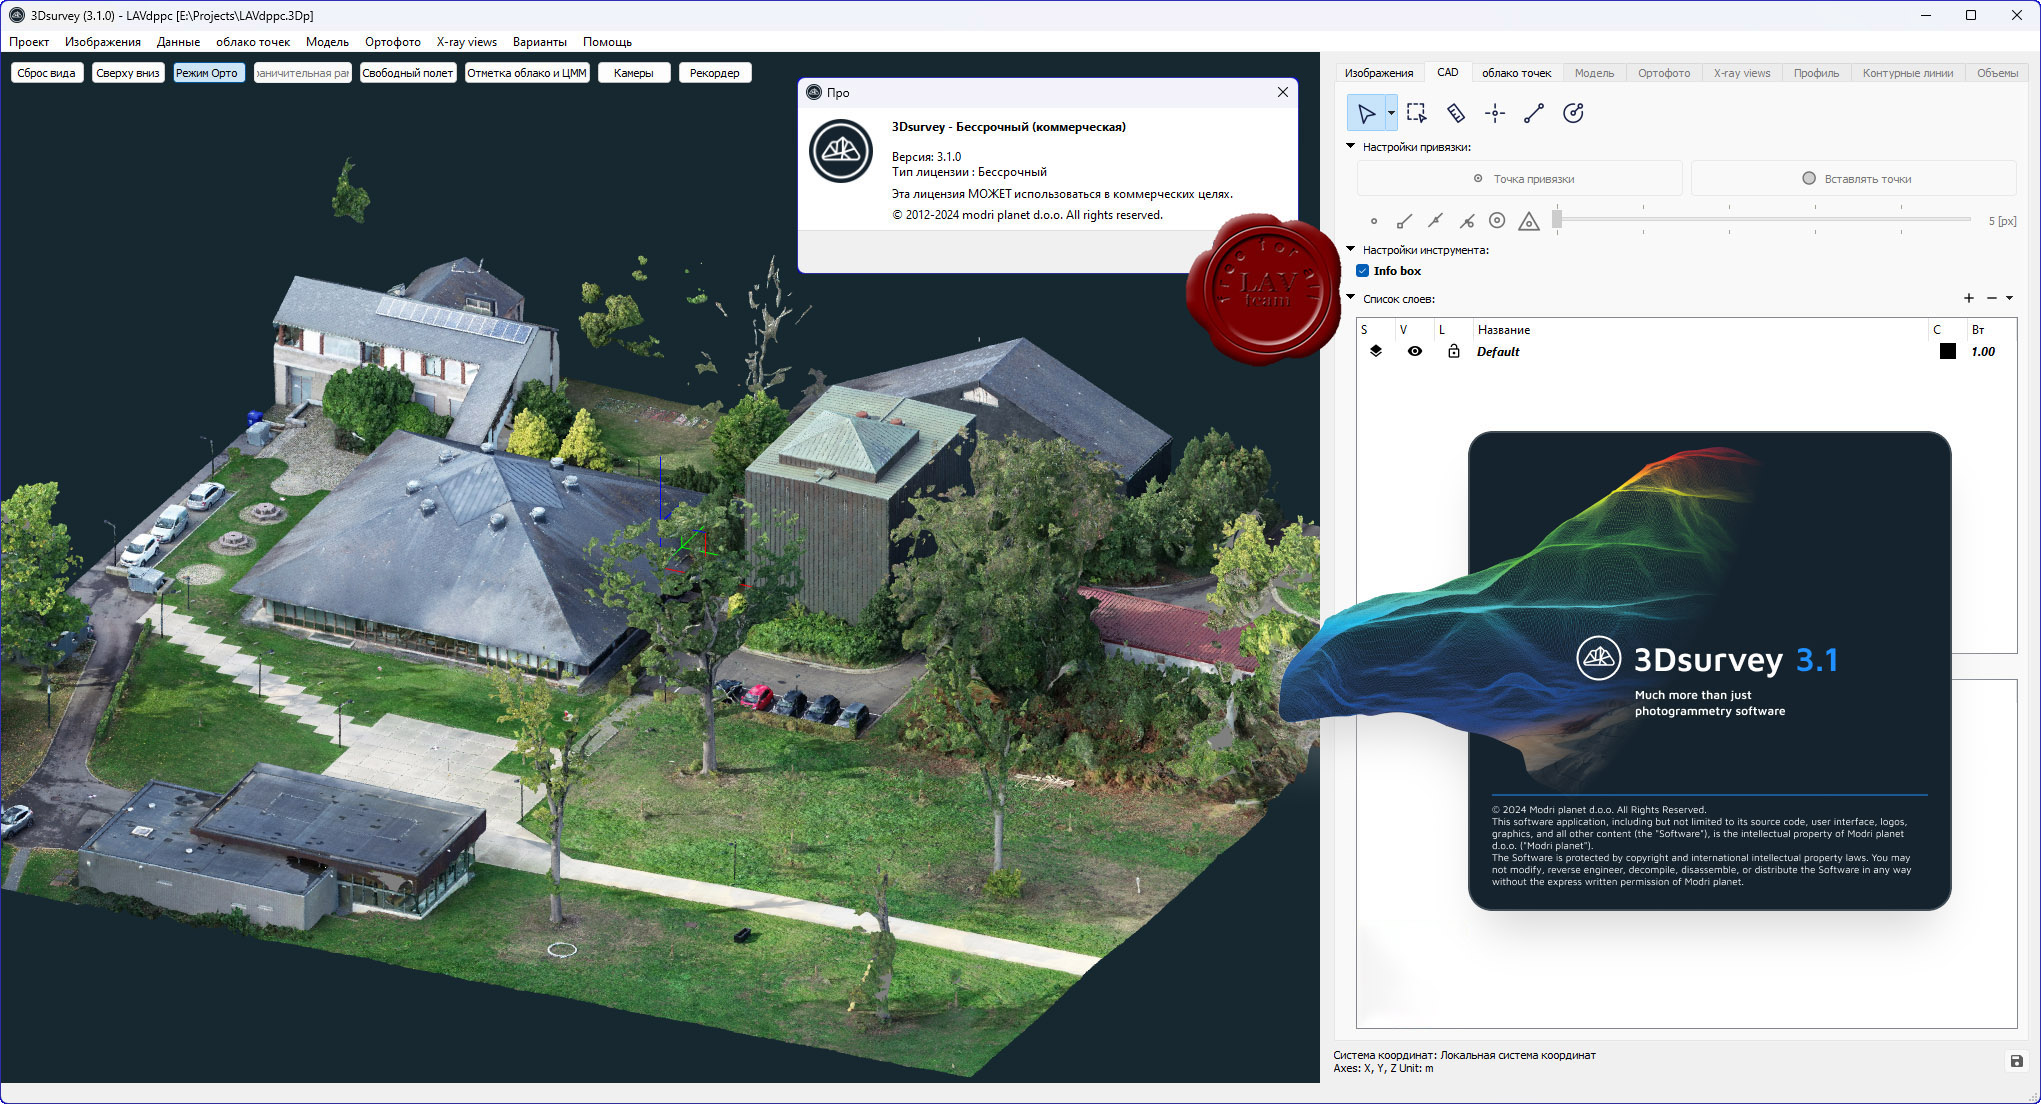
Task: Click the Свободный полет button
Action: coord(408,73)
